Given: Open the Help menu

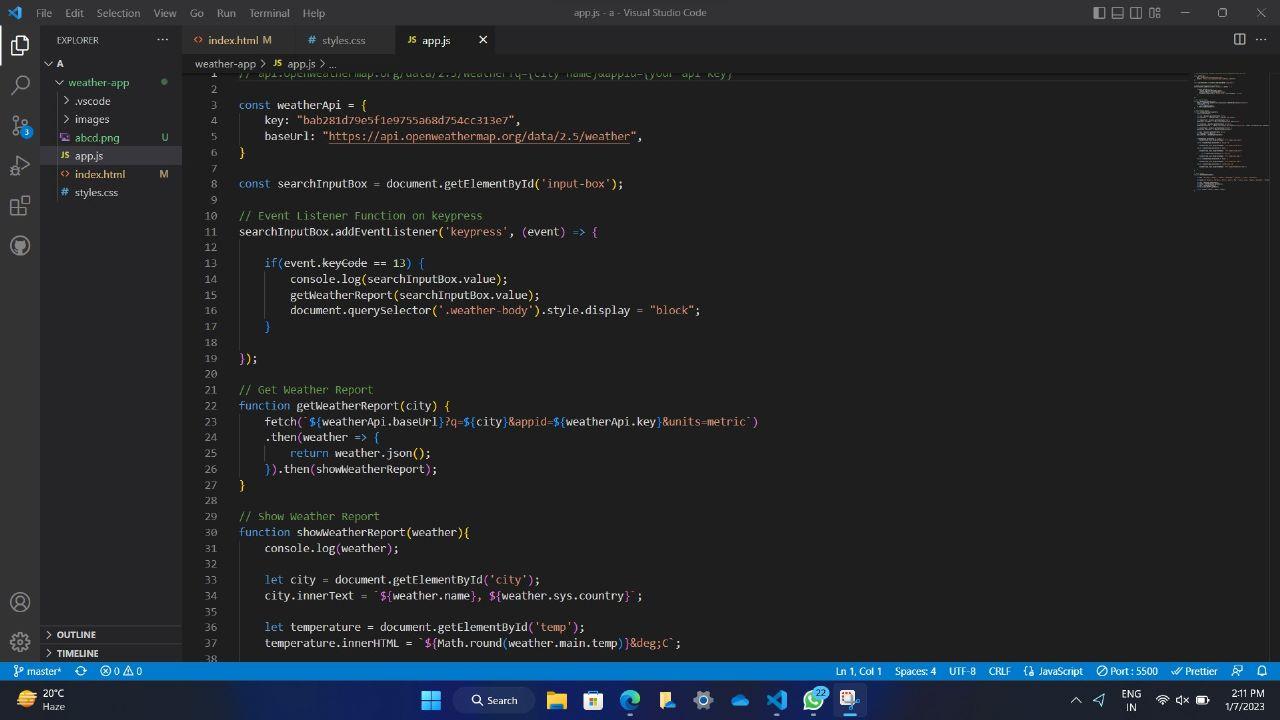Looking at the screenshot, I should point(314,13).
